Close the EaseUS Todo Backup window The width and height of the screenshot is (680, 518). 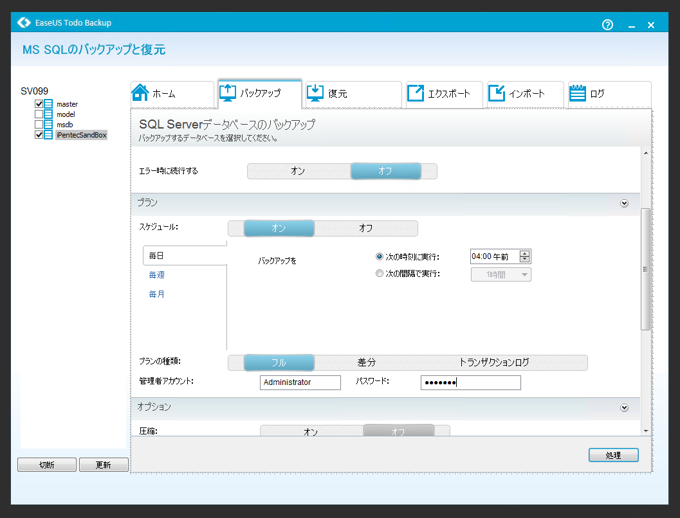[x=651, y=25]
